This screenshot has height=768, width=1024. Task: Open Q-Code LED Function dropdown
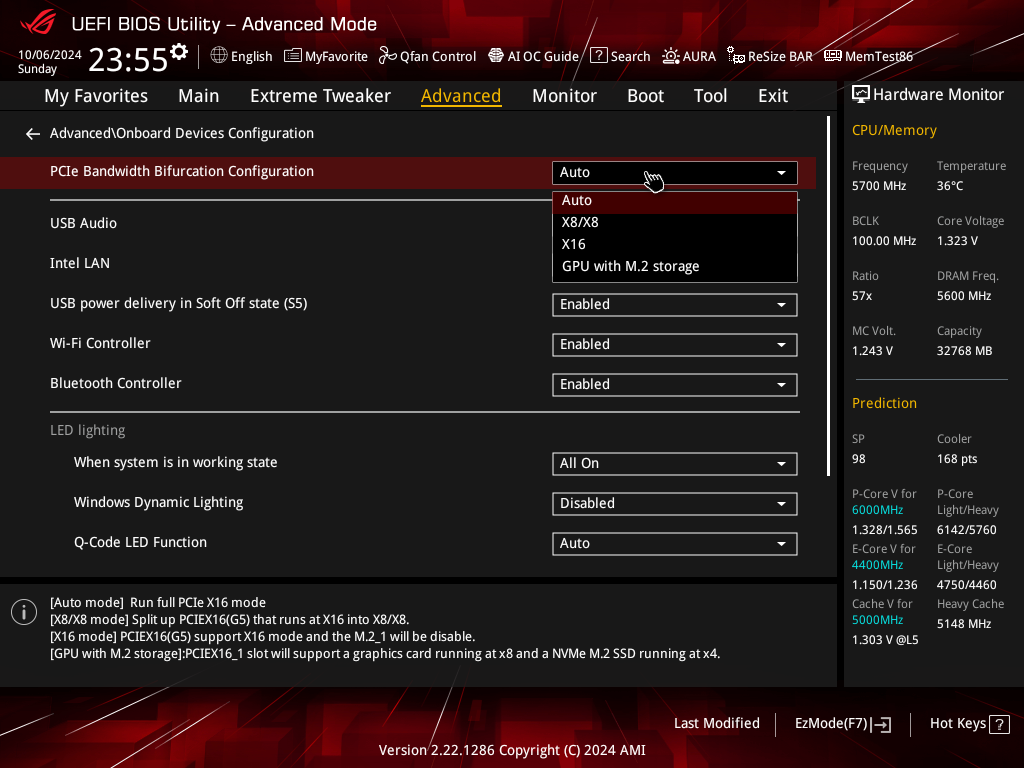click(675, 543)
